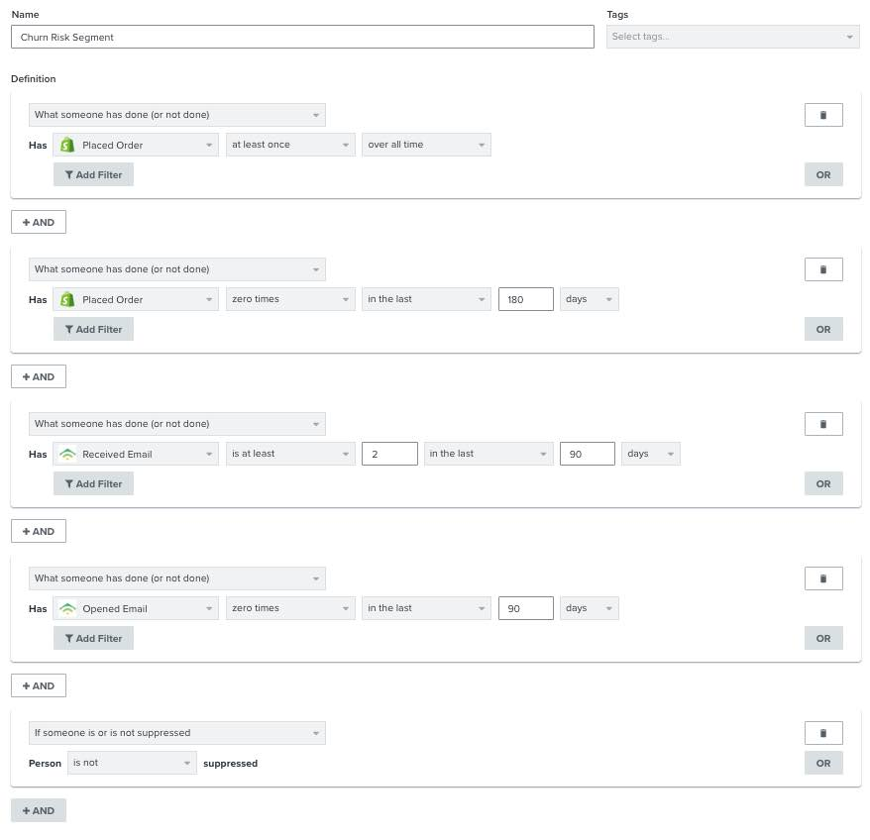Click the AND button below the first condition

(x=38, y=222)
